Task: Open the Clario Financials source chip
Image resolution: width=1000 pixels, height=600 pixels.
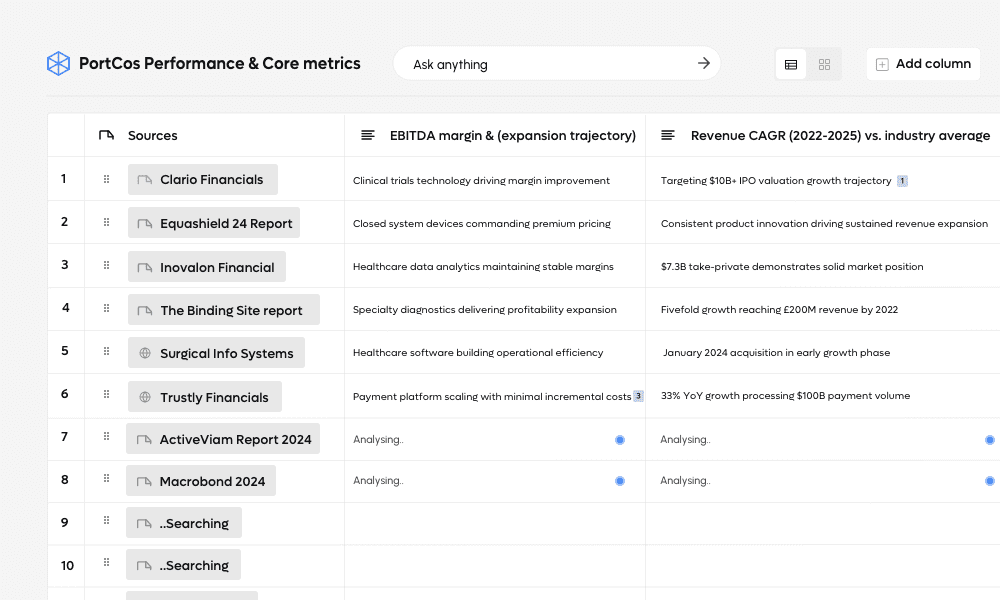Action: (203, 179)
